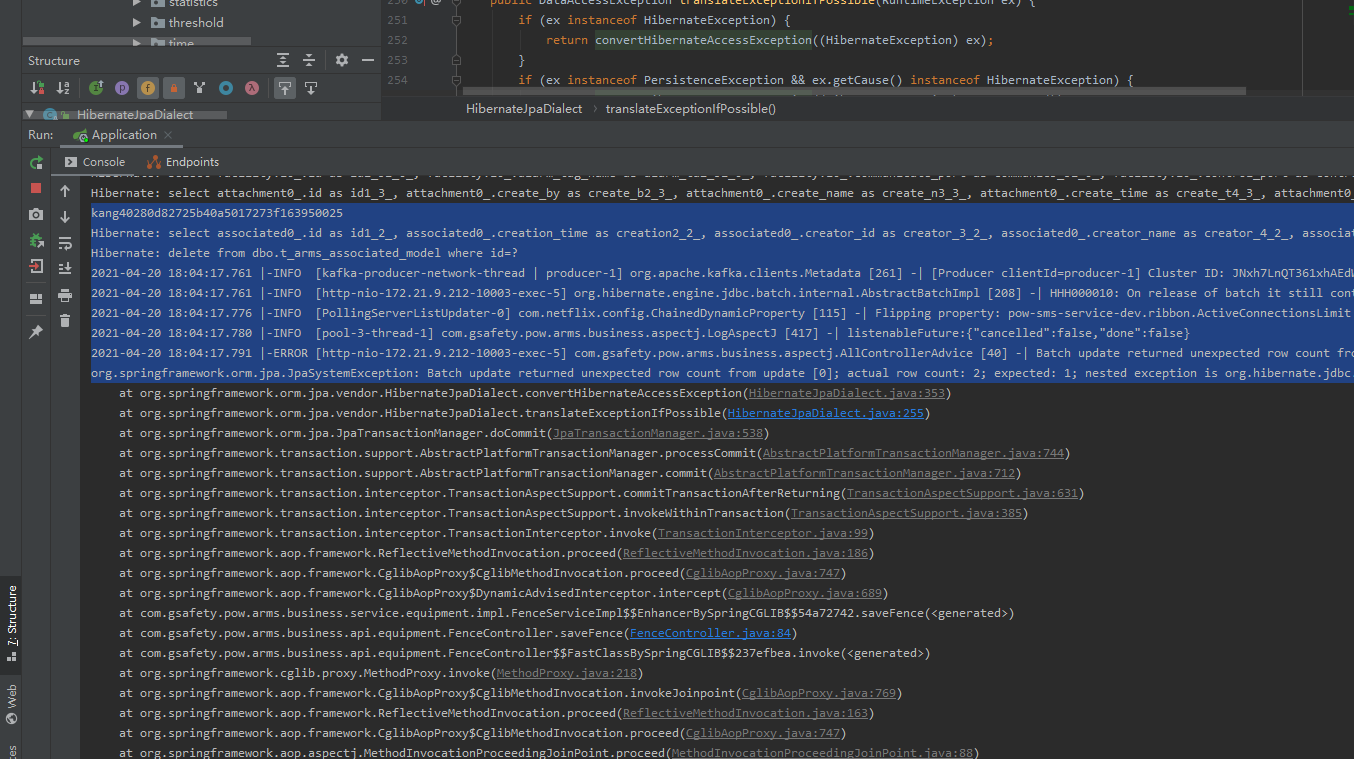Go down the stack trace with down arrow
The image size is (1354, 759).
pos(65,217)
